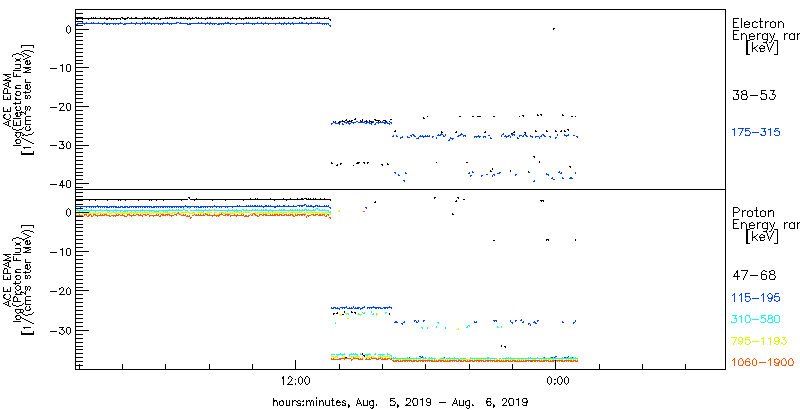
Task: Click the 47-68 proton energy legend label
Action: point(754,276)
